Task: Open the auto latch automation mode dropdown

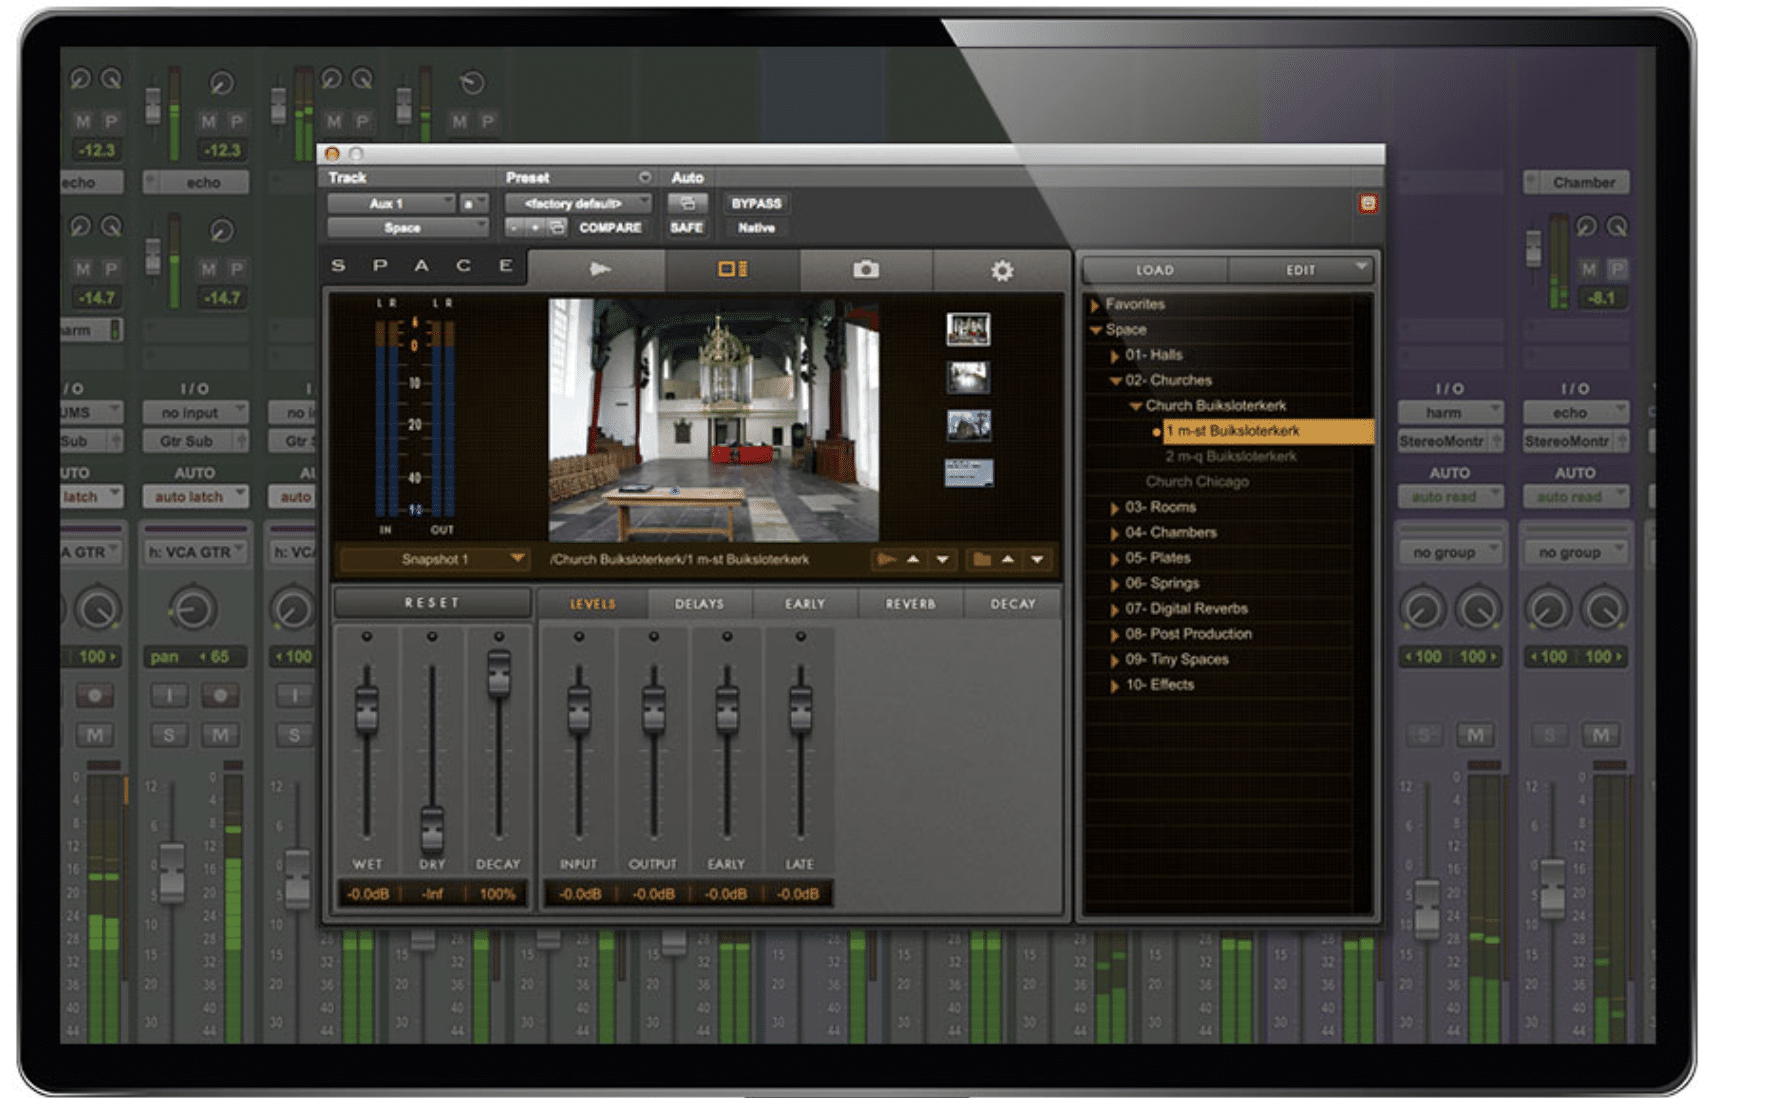Action: pyautogui.click(x=195, y=496)
